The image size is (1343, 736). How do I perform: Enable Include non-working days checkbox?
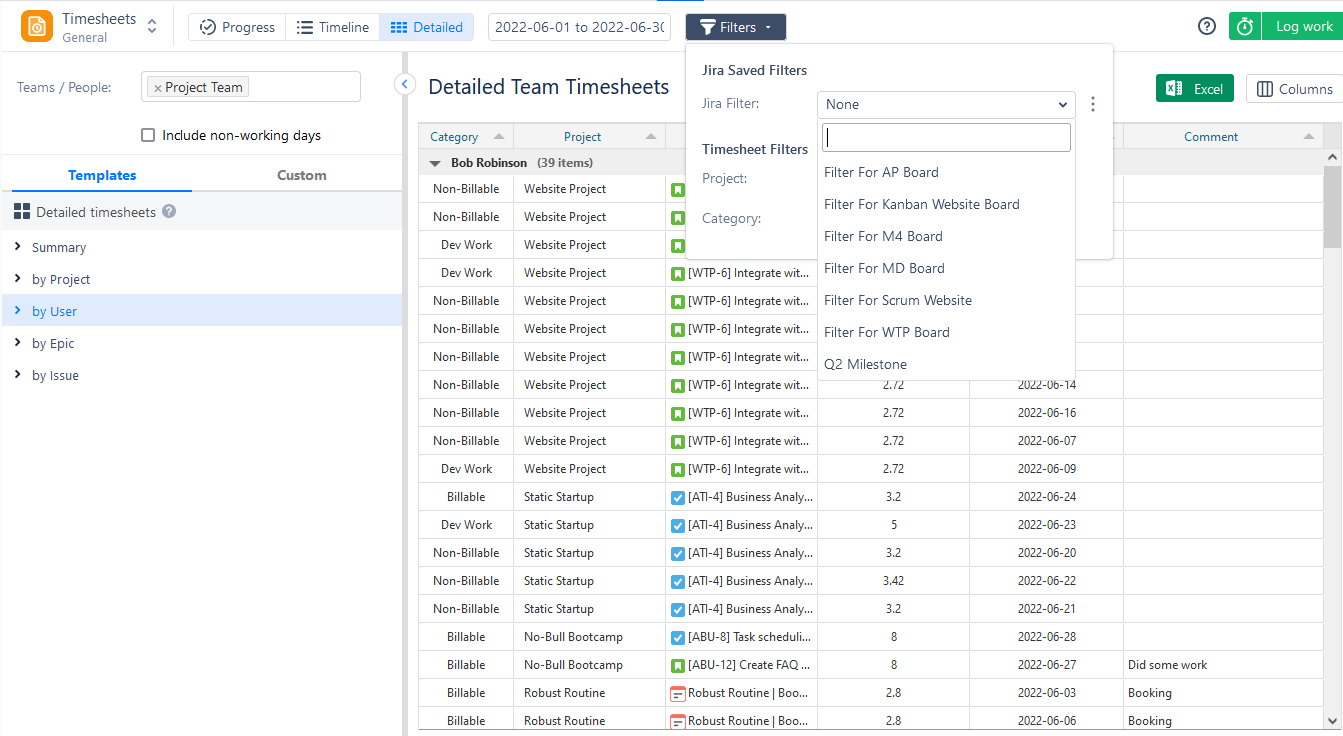click(148, 135)
